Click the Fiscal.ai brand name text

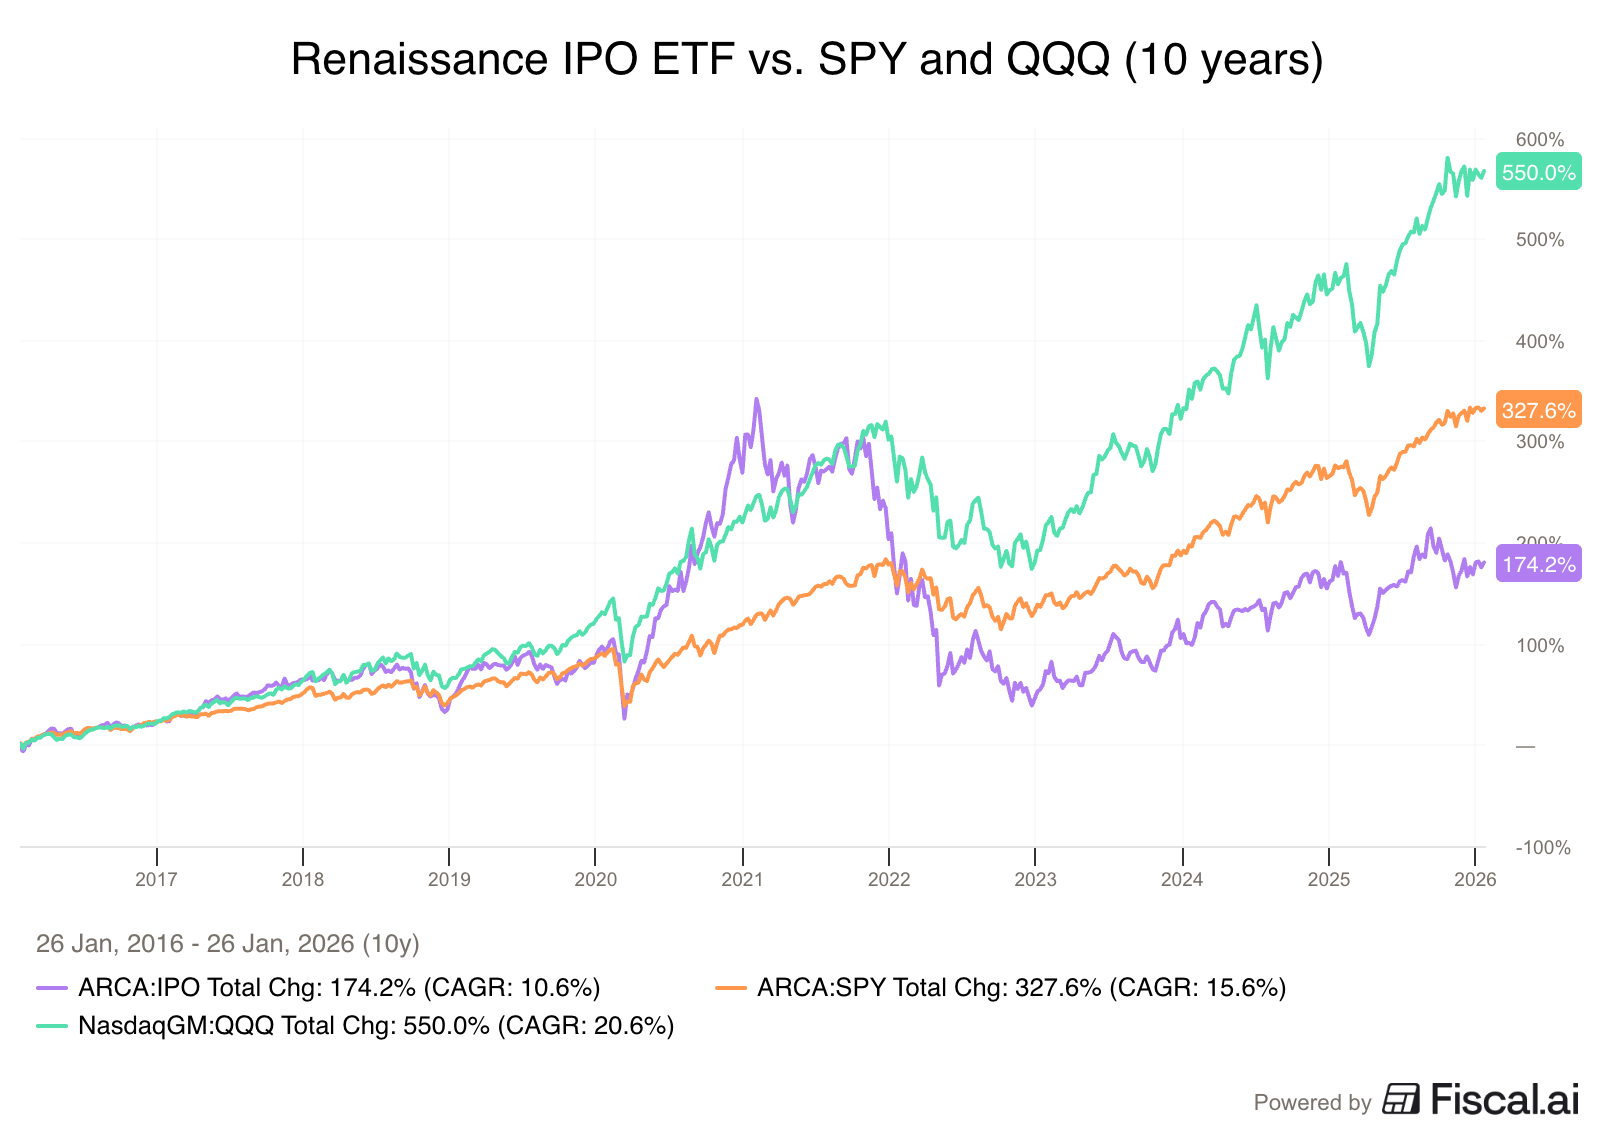click(x=1505, y=1099)
